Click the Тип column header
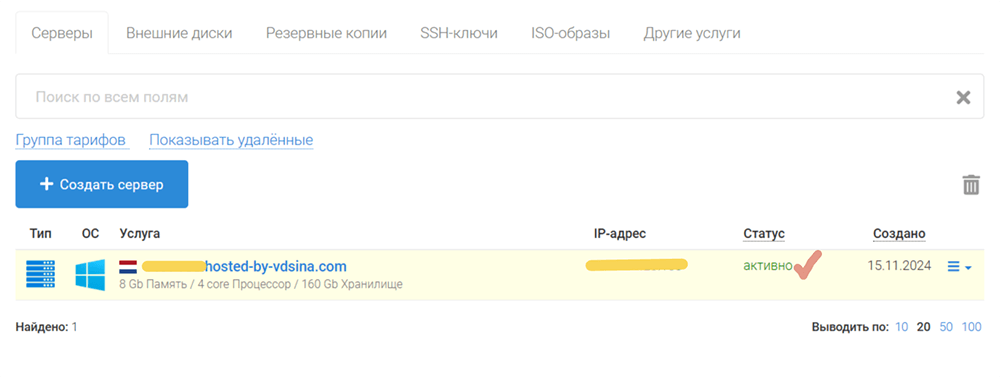 (40, 234)
